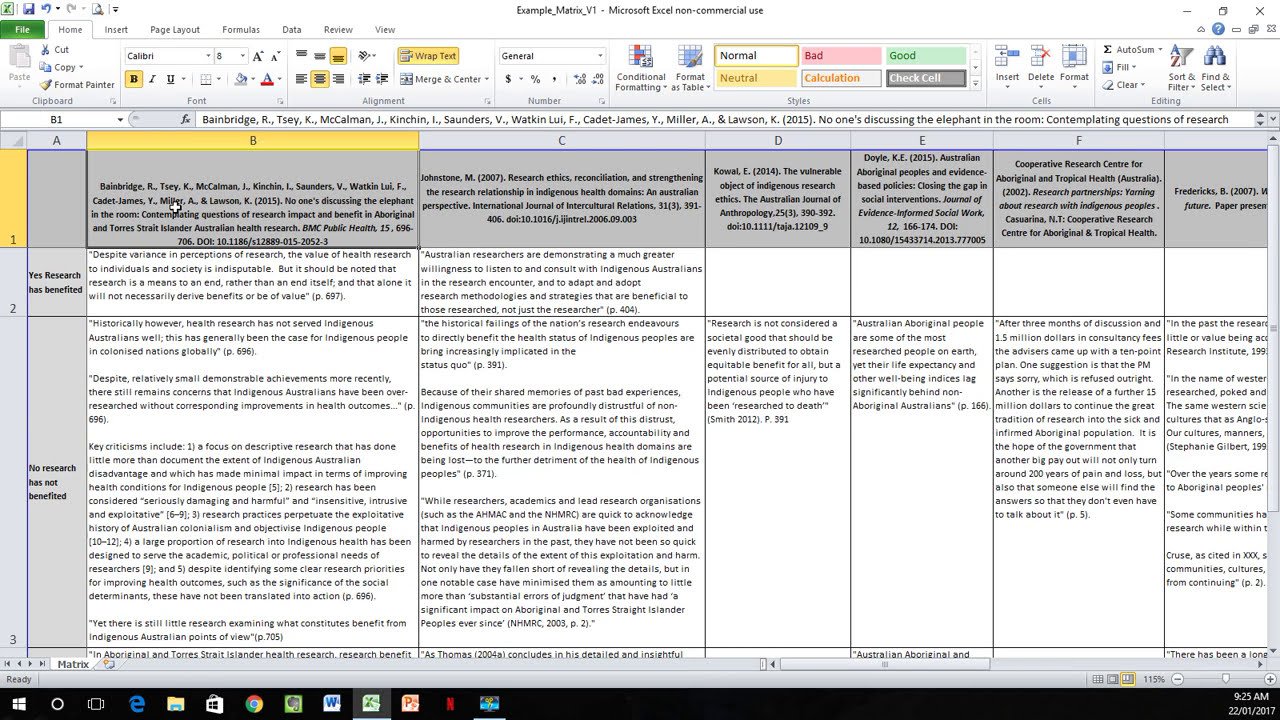This screenshot has width=1280, height=720.
Task: Click the Top Align icon
Action: (x=301, y=56)
